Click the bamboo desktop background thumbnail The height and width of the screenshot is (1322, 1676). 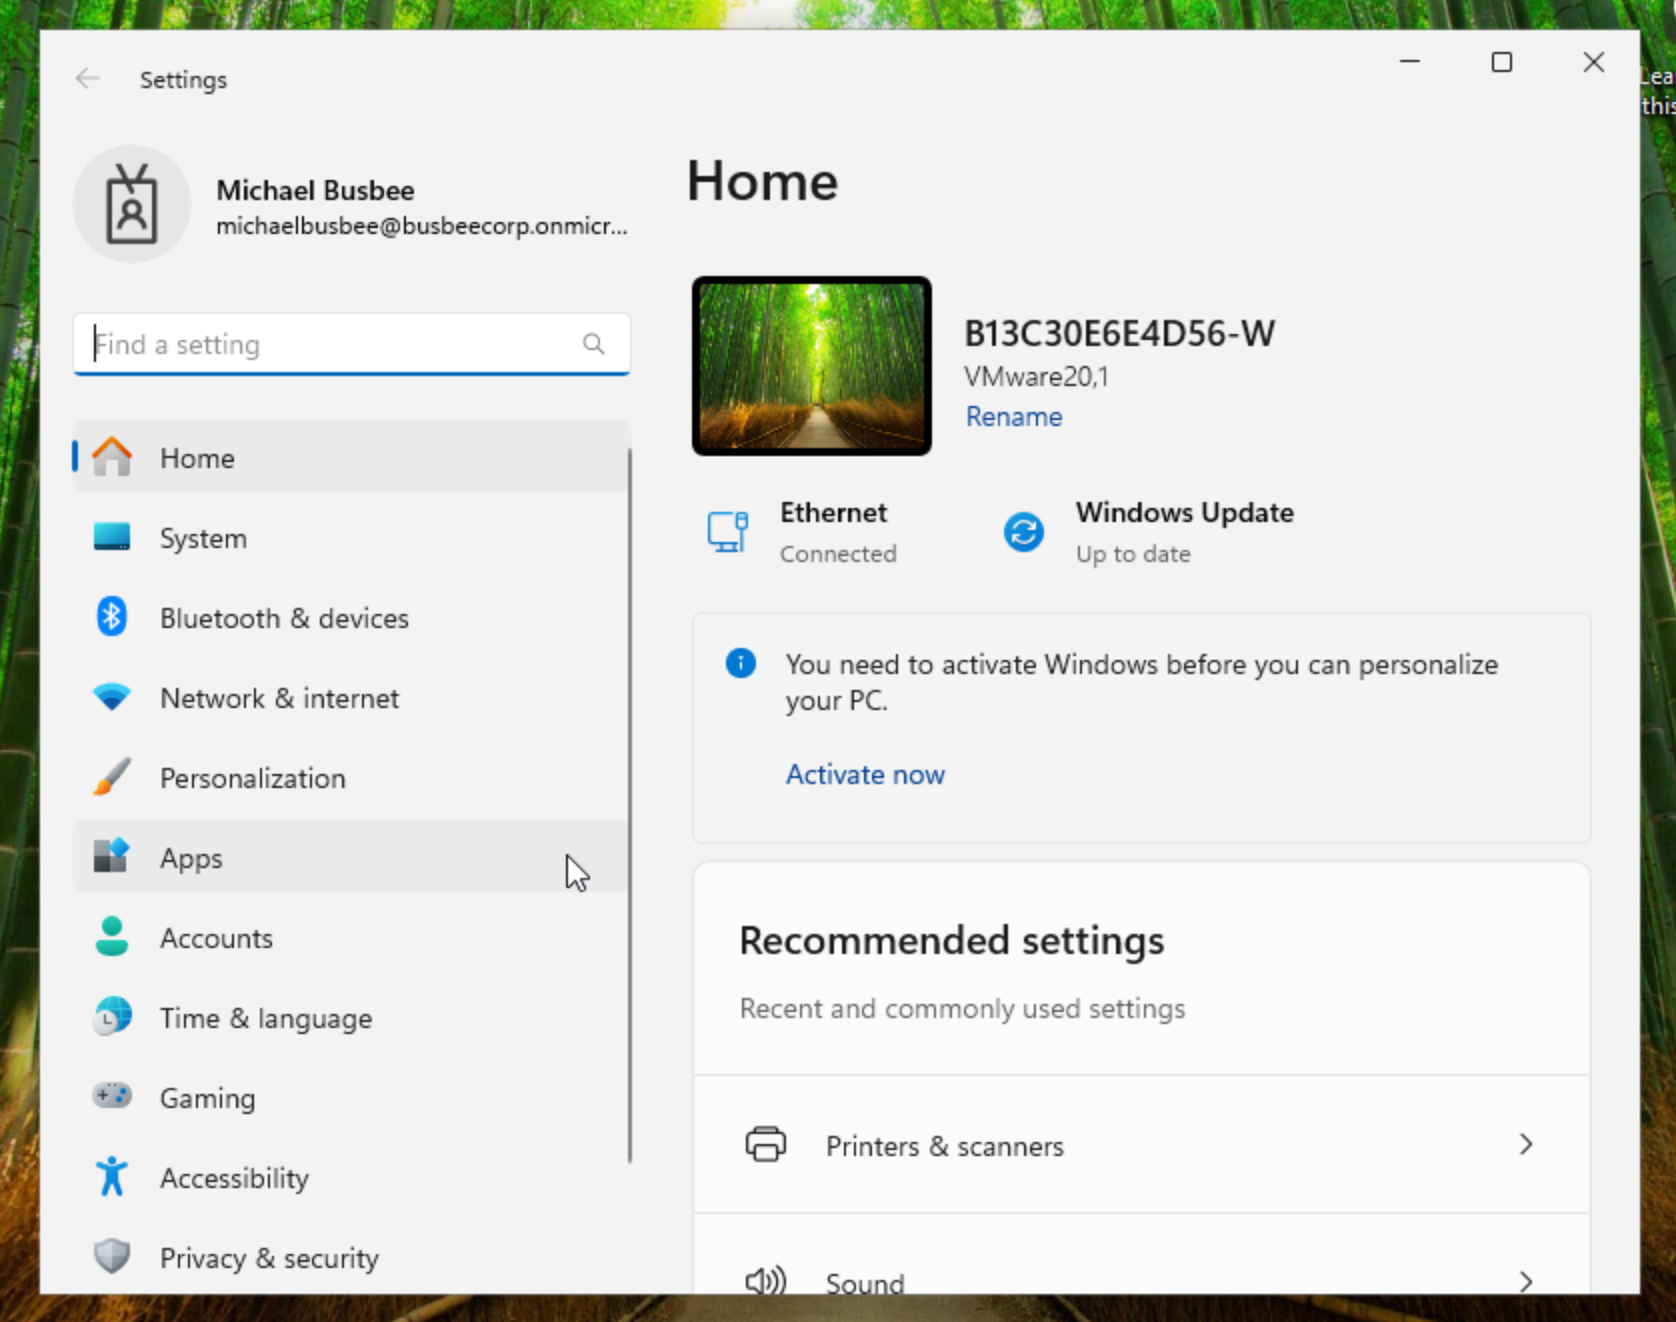[x=811, y=365]
